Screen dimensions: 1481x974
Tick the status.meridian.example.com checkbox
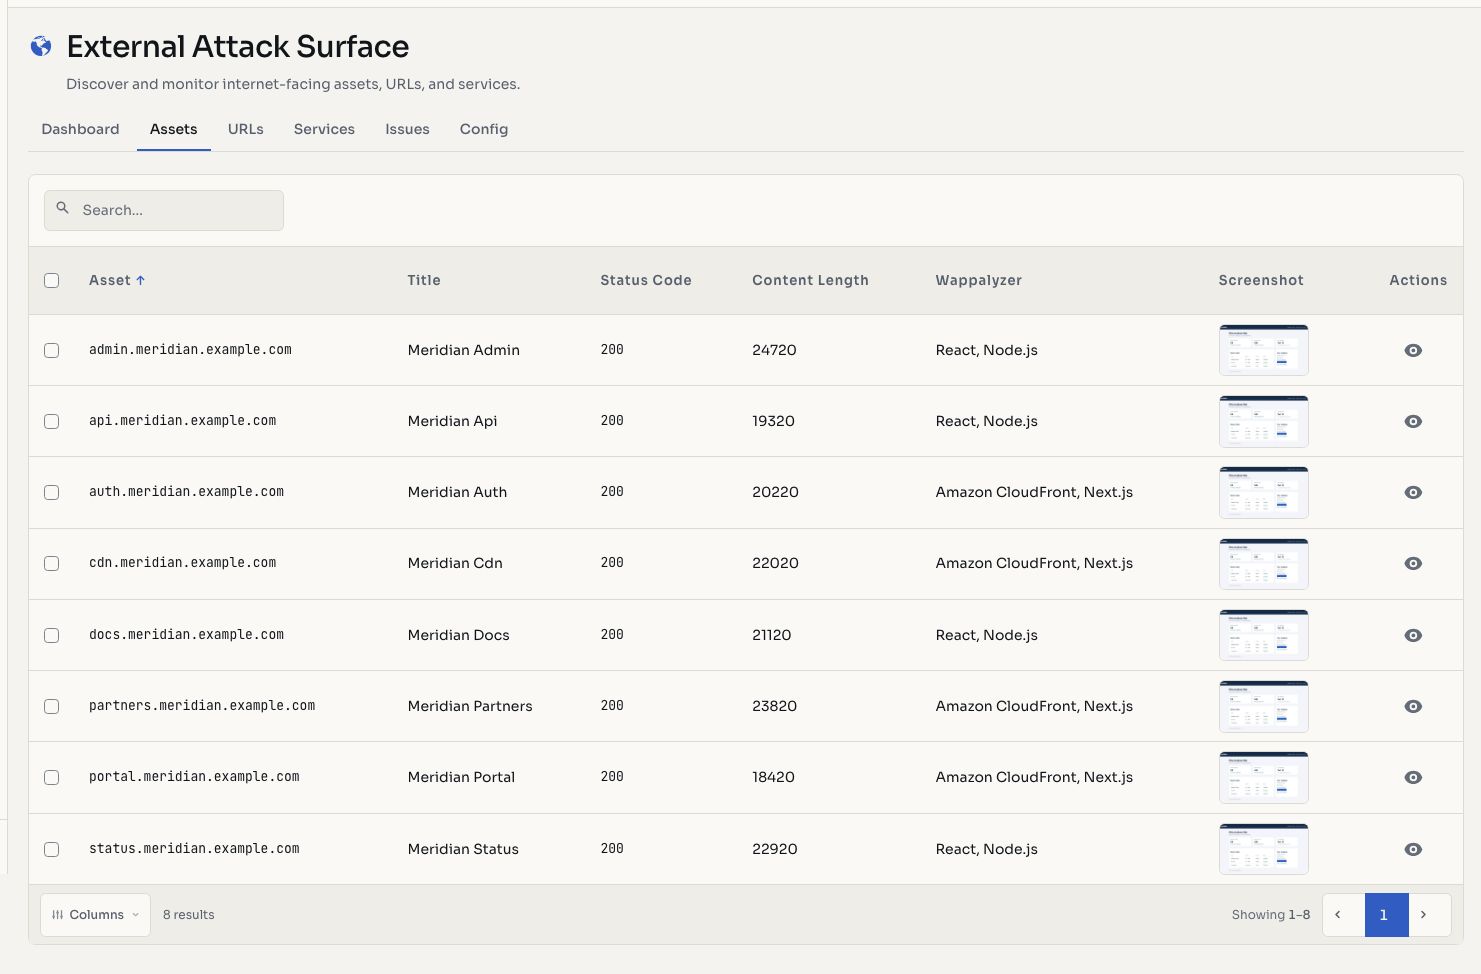click(52, 849)
